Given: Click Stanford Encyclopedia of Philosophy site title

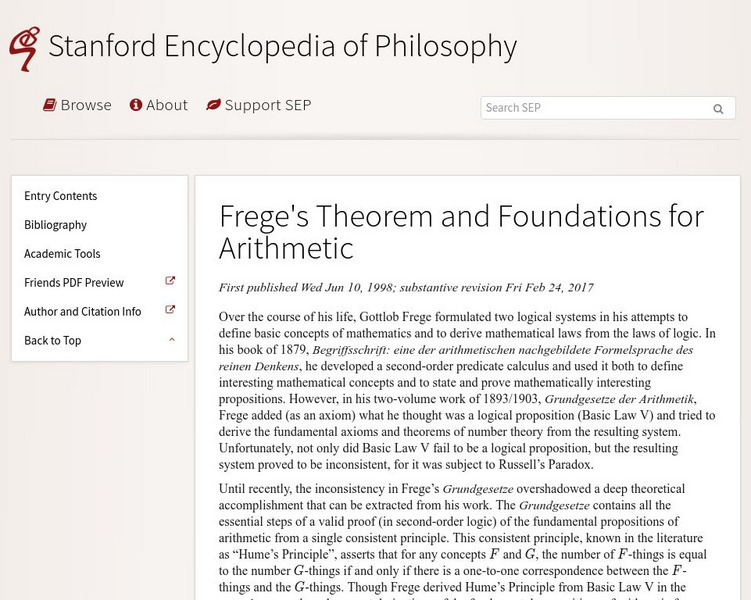Looking at the screenshot, I should (x=282, y=47).
